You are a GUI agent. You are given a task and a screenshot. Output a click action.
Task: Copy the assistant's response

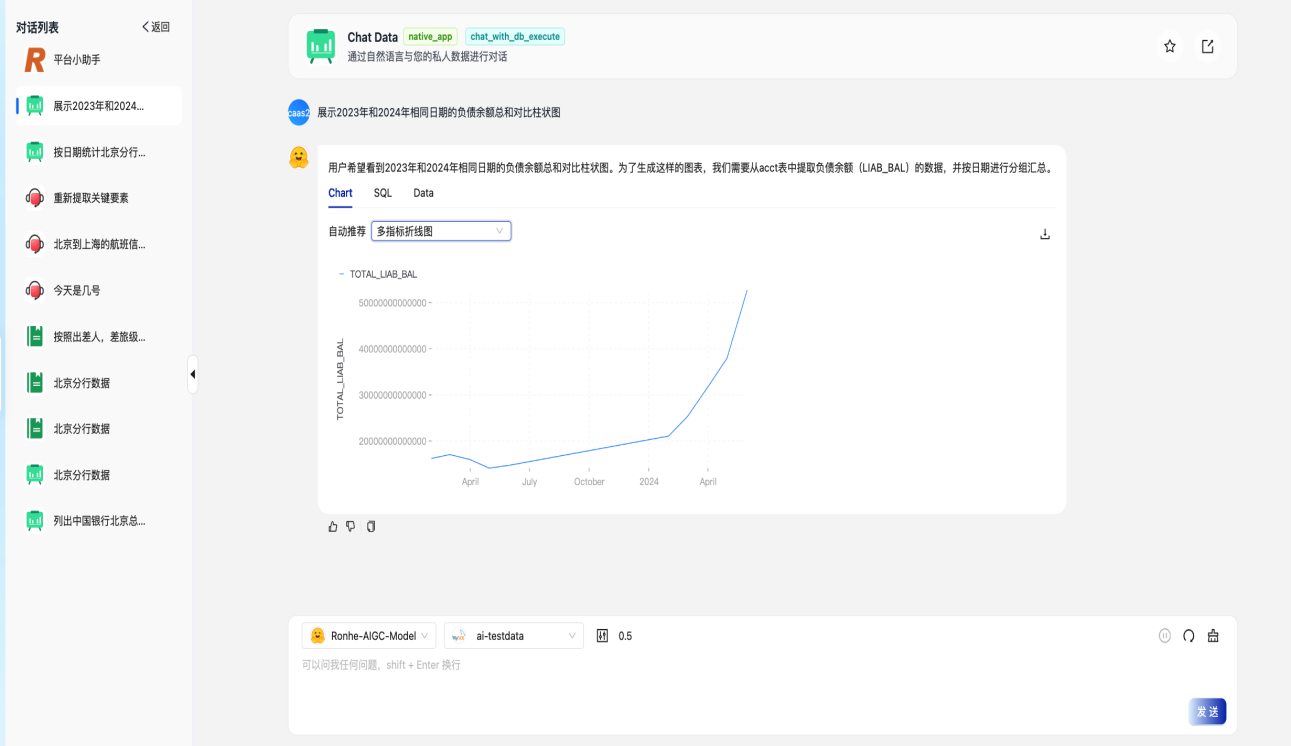[371, 526]
